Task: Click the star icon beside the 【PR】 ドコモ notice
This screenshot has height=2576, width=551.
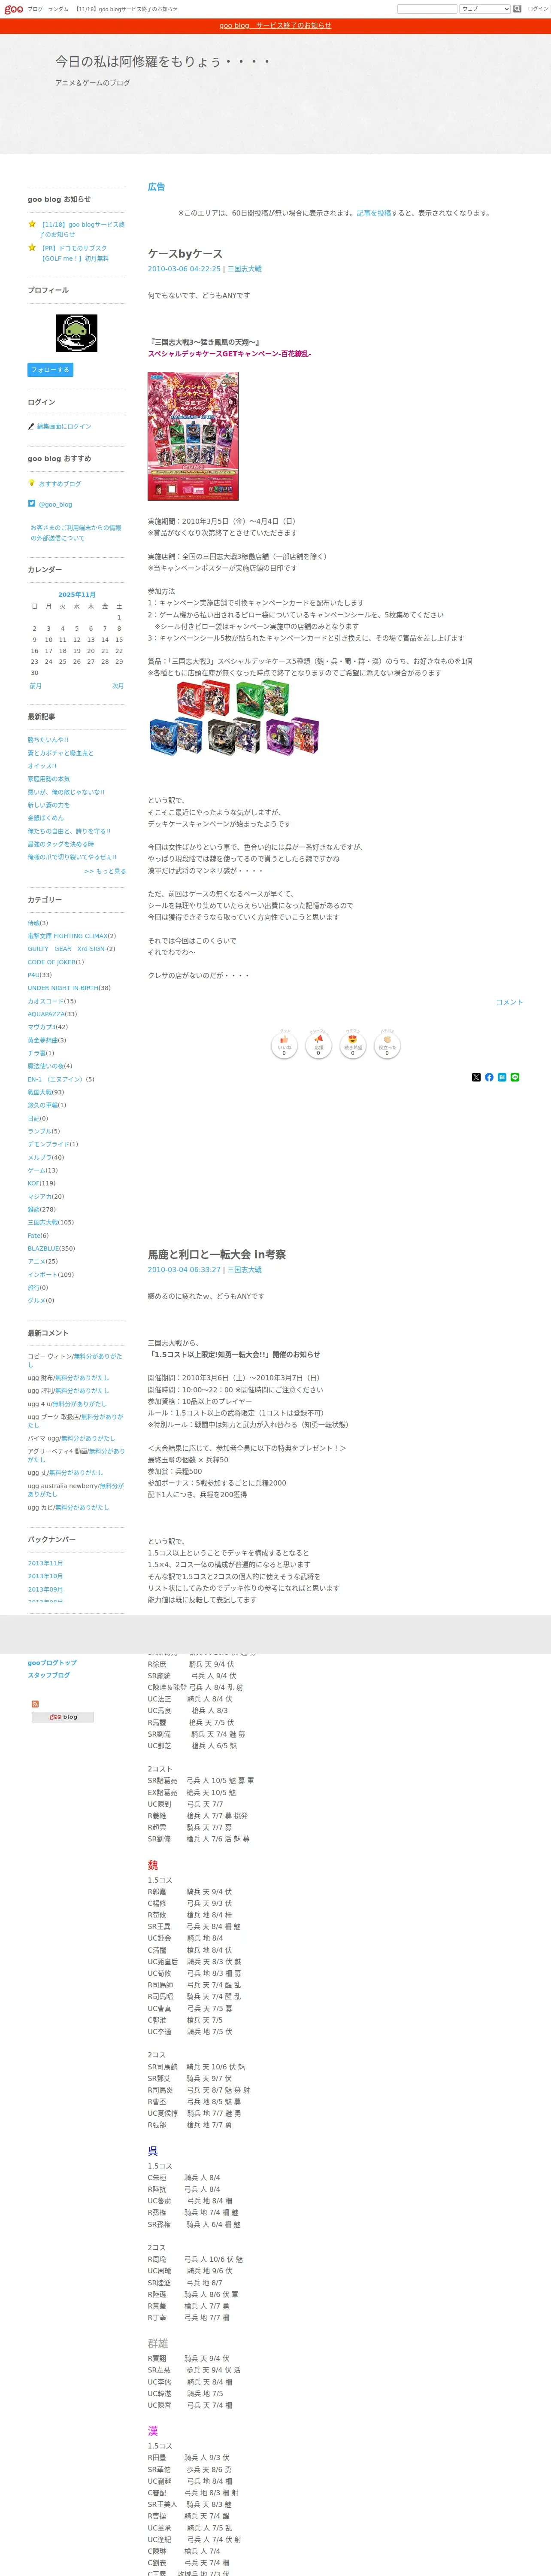Action: tap(32, 247)
